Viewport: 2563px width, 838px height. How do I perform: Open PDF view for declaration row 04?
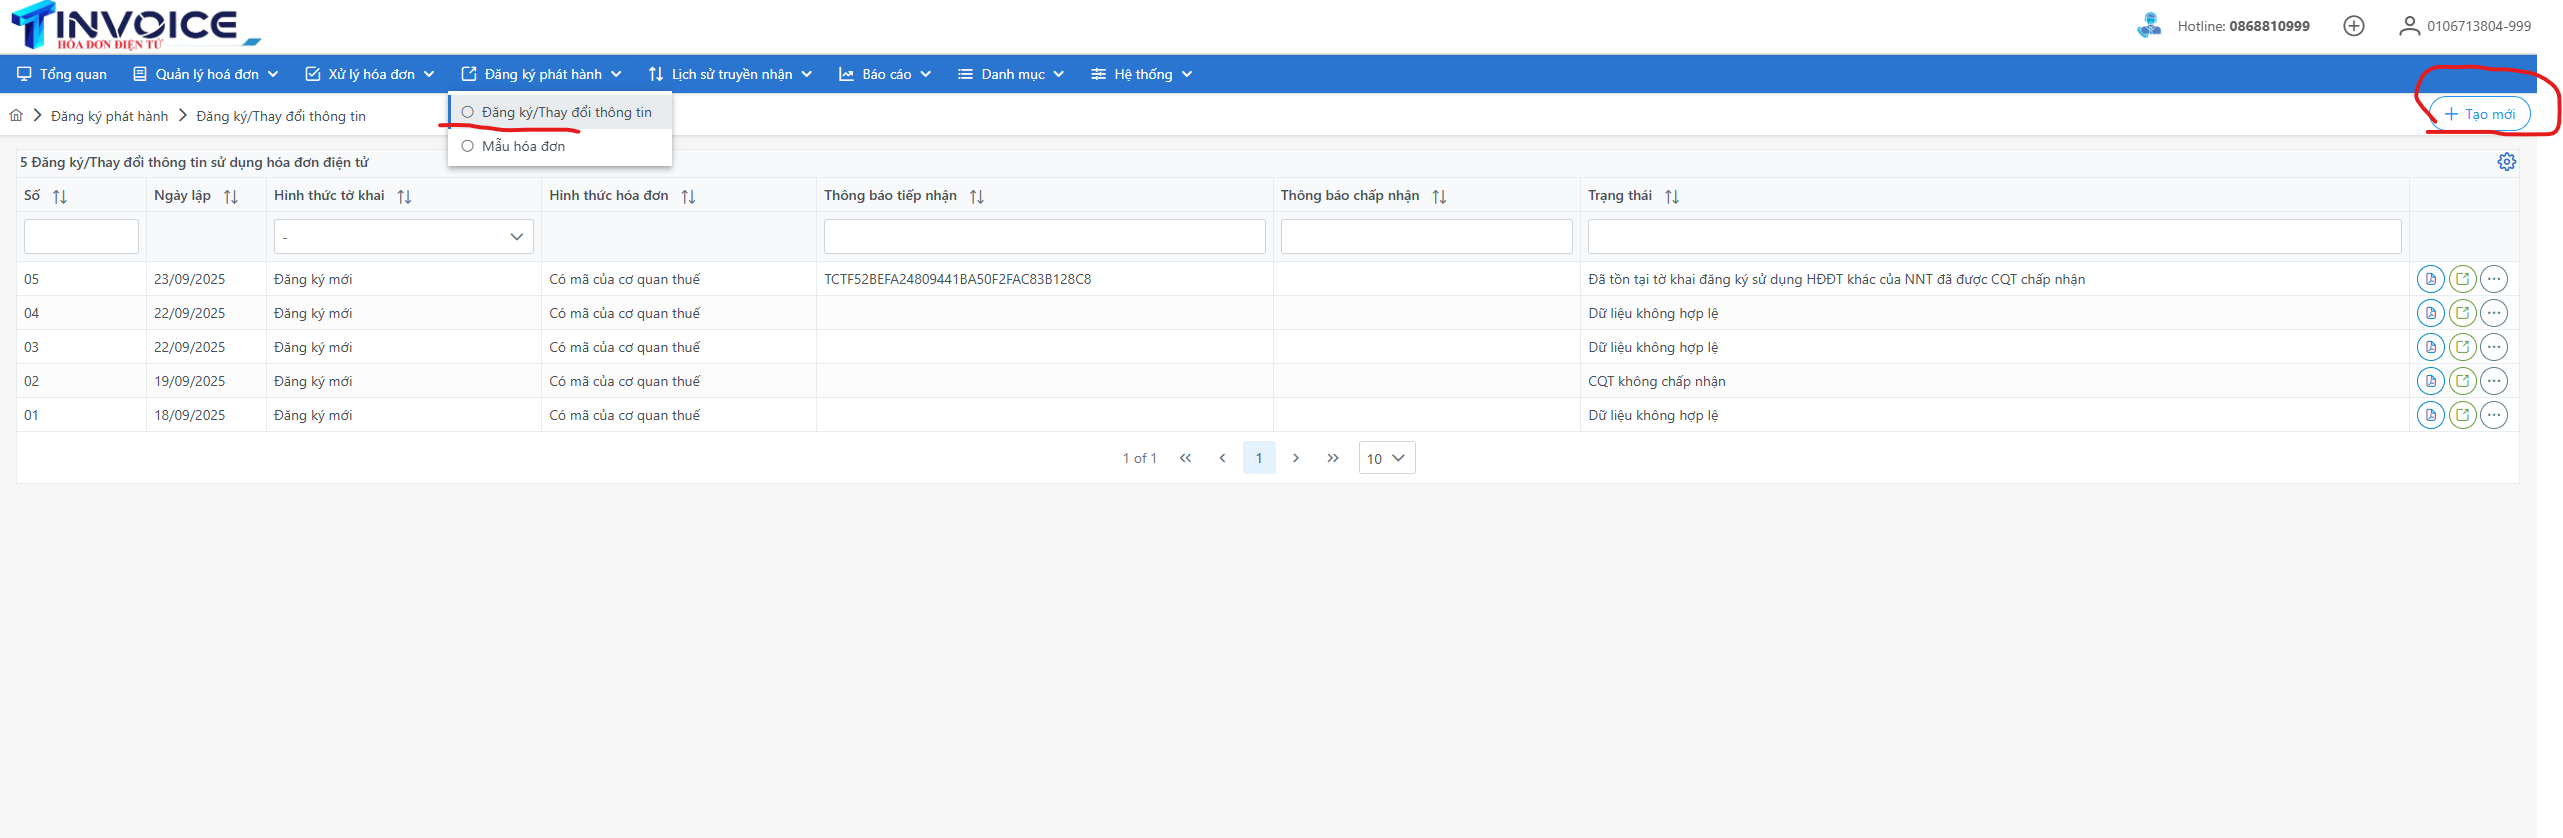pos(2430,313)
